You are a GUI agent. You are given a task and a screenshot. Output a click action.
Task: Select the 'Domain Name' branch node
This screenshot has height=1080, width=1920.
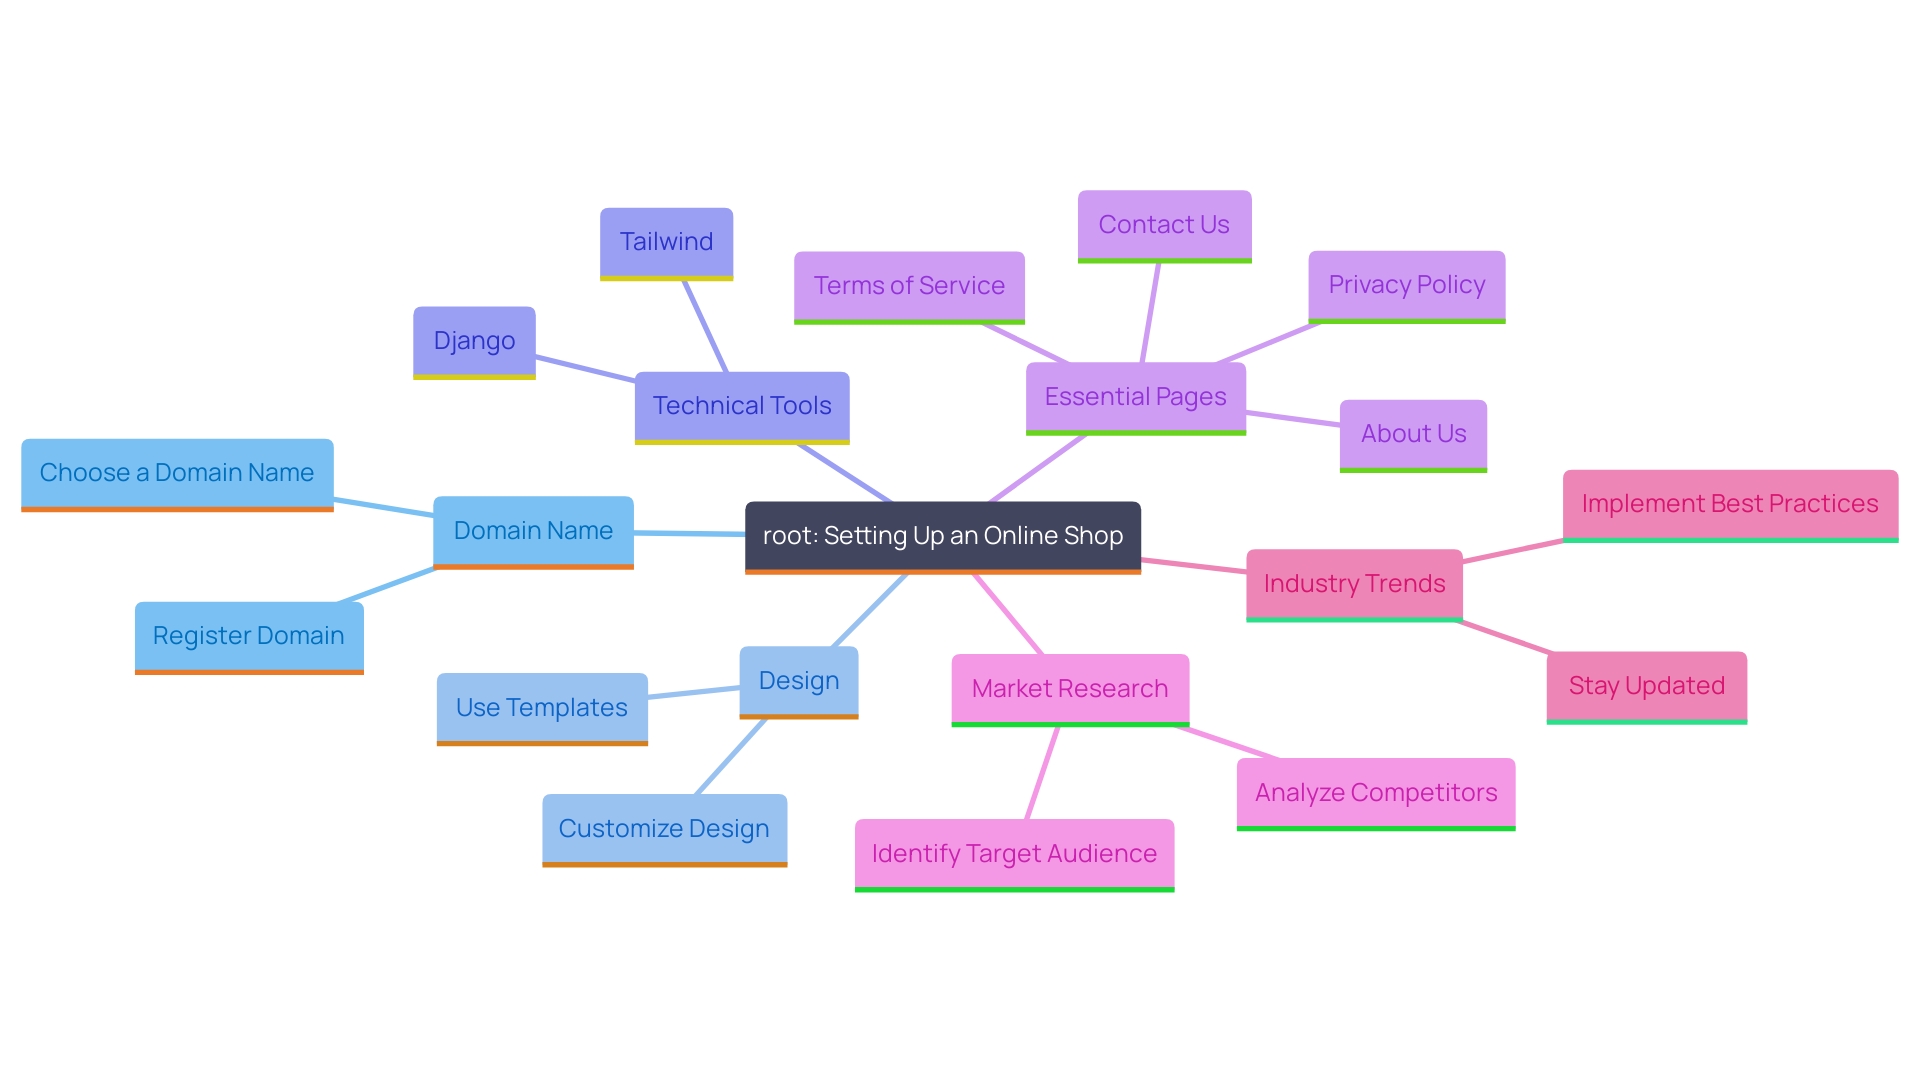tap(531, 533)
